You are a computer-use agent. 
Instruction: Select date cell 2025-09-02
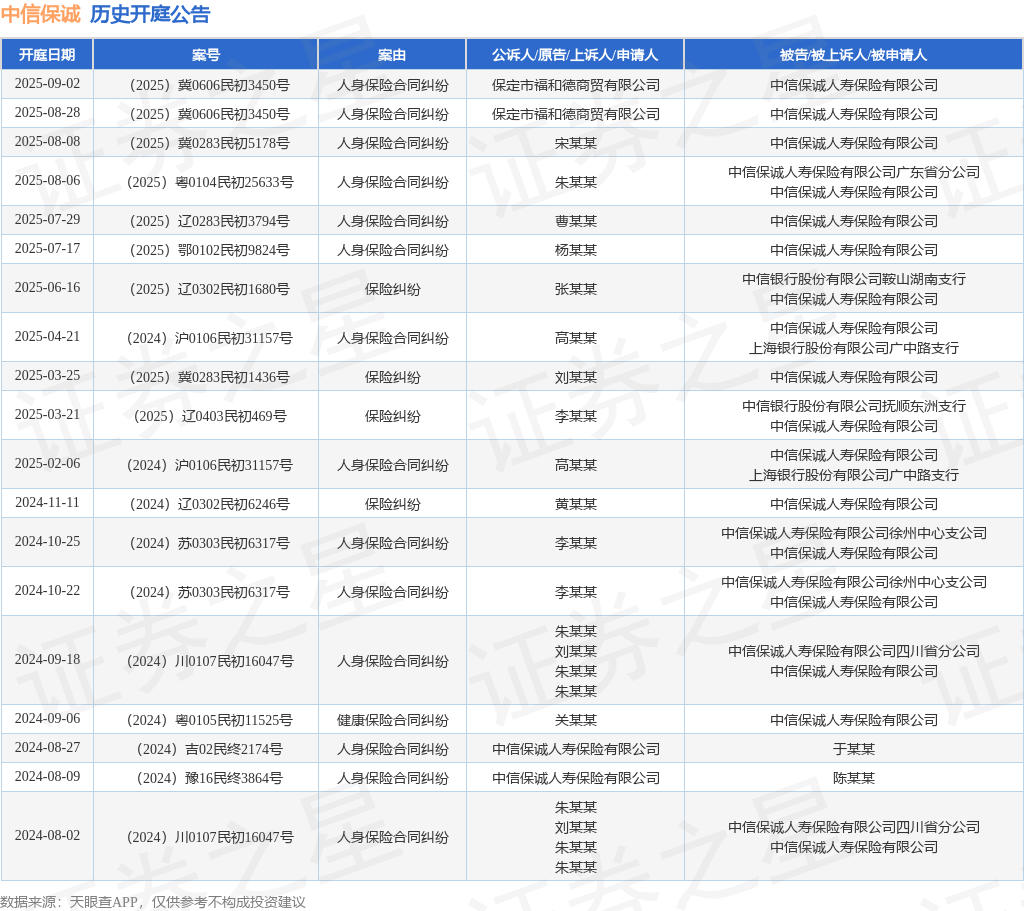[x=47, y=84]
